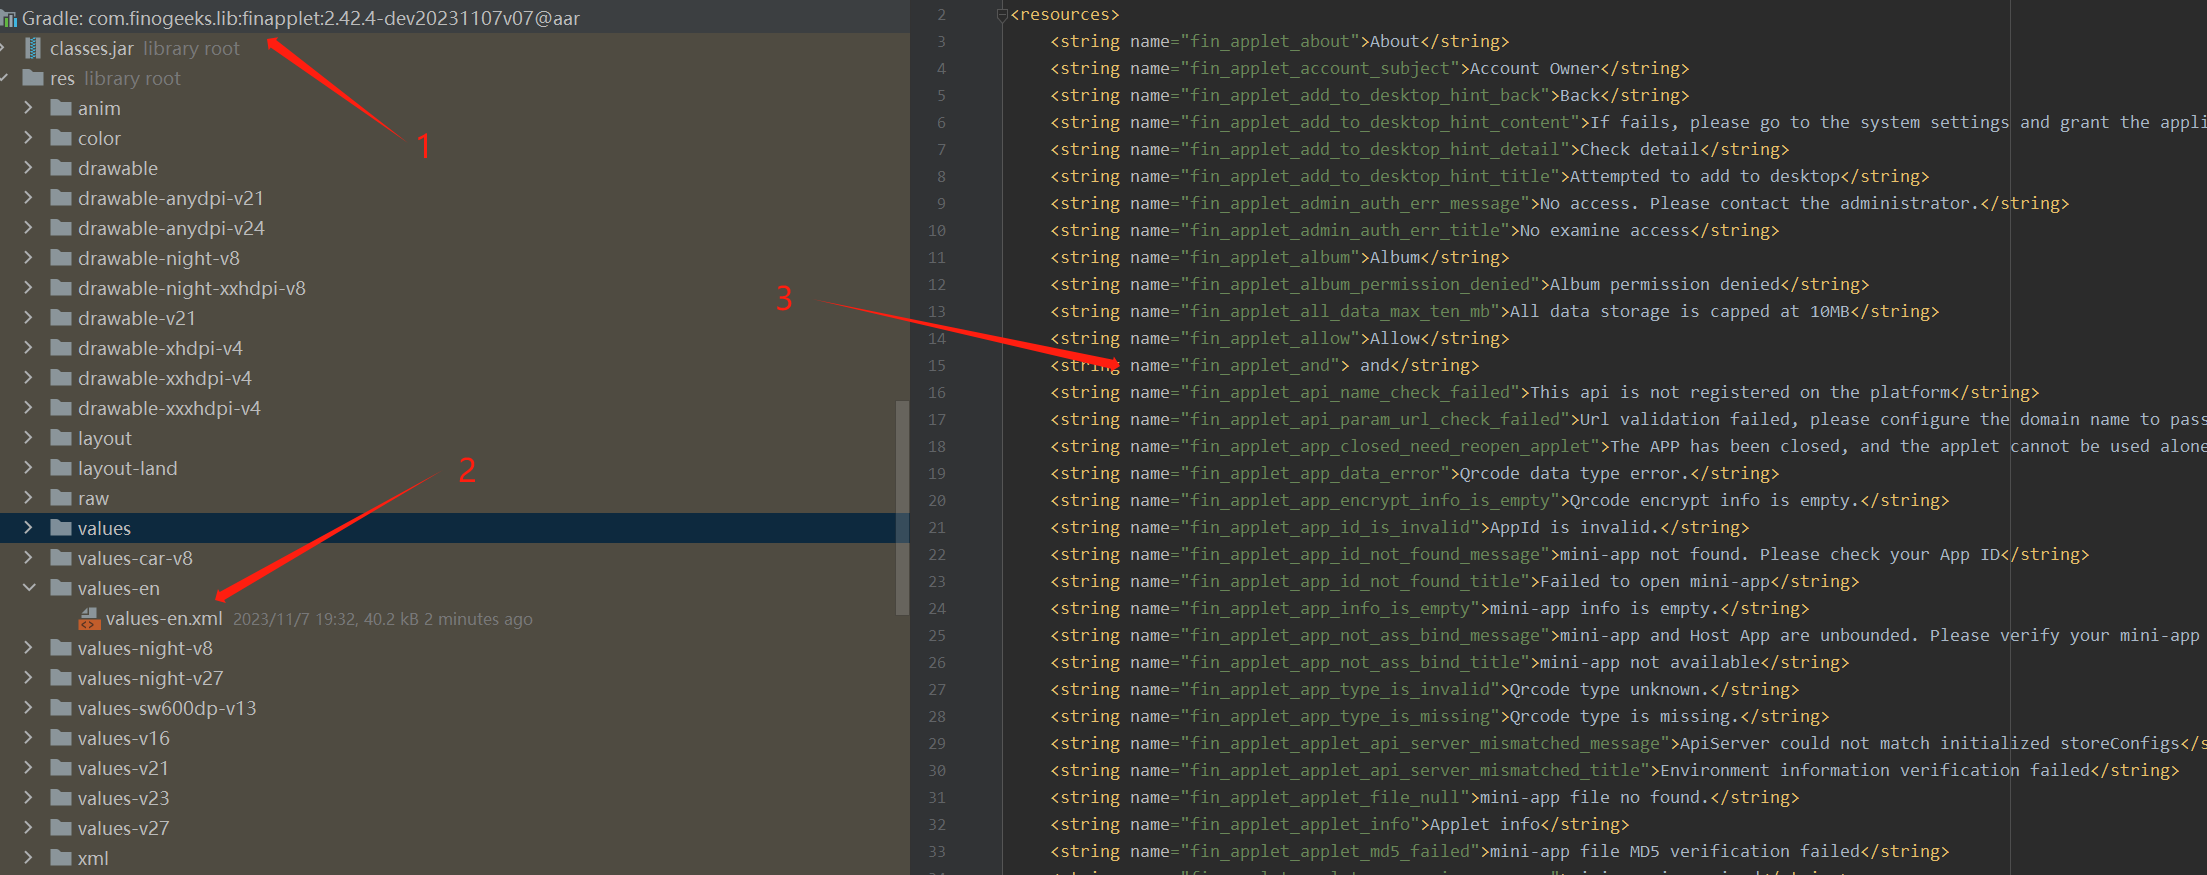Click the values-en.xml file icon
Viewport: 2207px width, 875px height.
[x=89, y=619]
